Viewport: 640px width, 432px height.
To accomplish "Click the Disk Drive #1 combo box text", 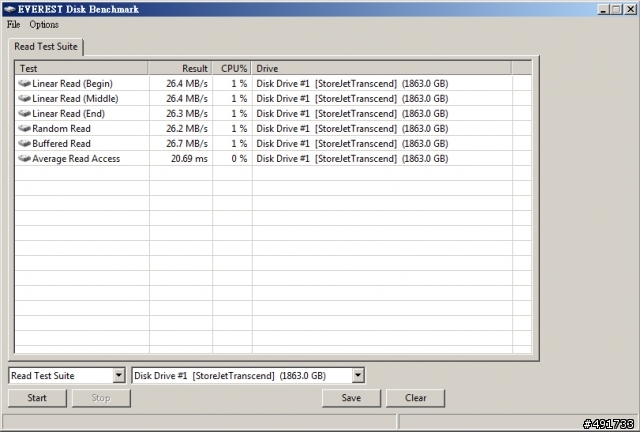I will pyautogui.click(x=230, y=376).
